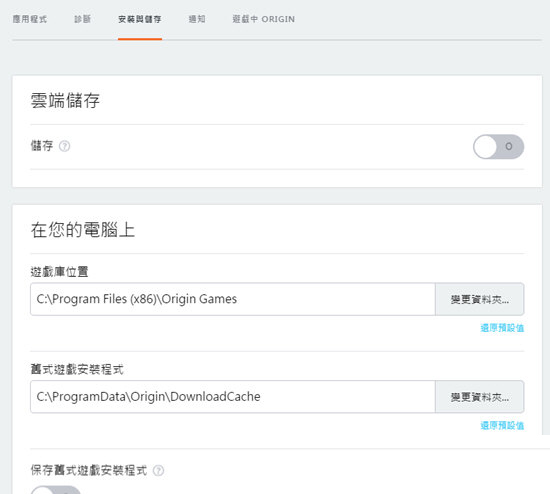Restore default for 舊式遊戲安裝程式 path
Screen dimensions: 550x494
point(502,426)
